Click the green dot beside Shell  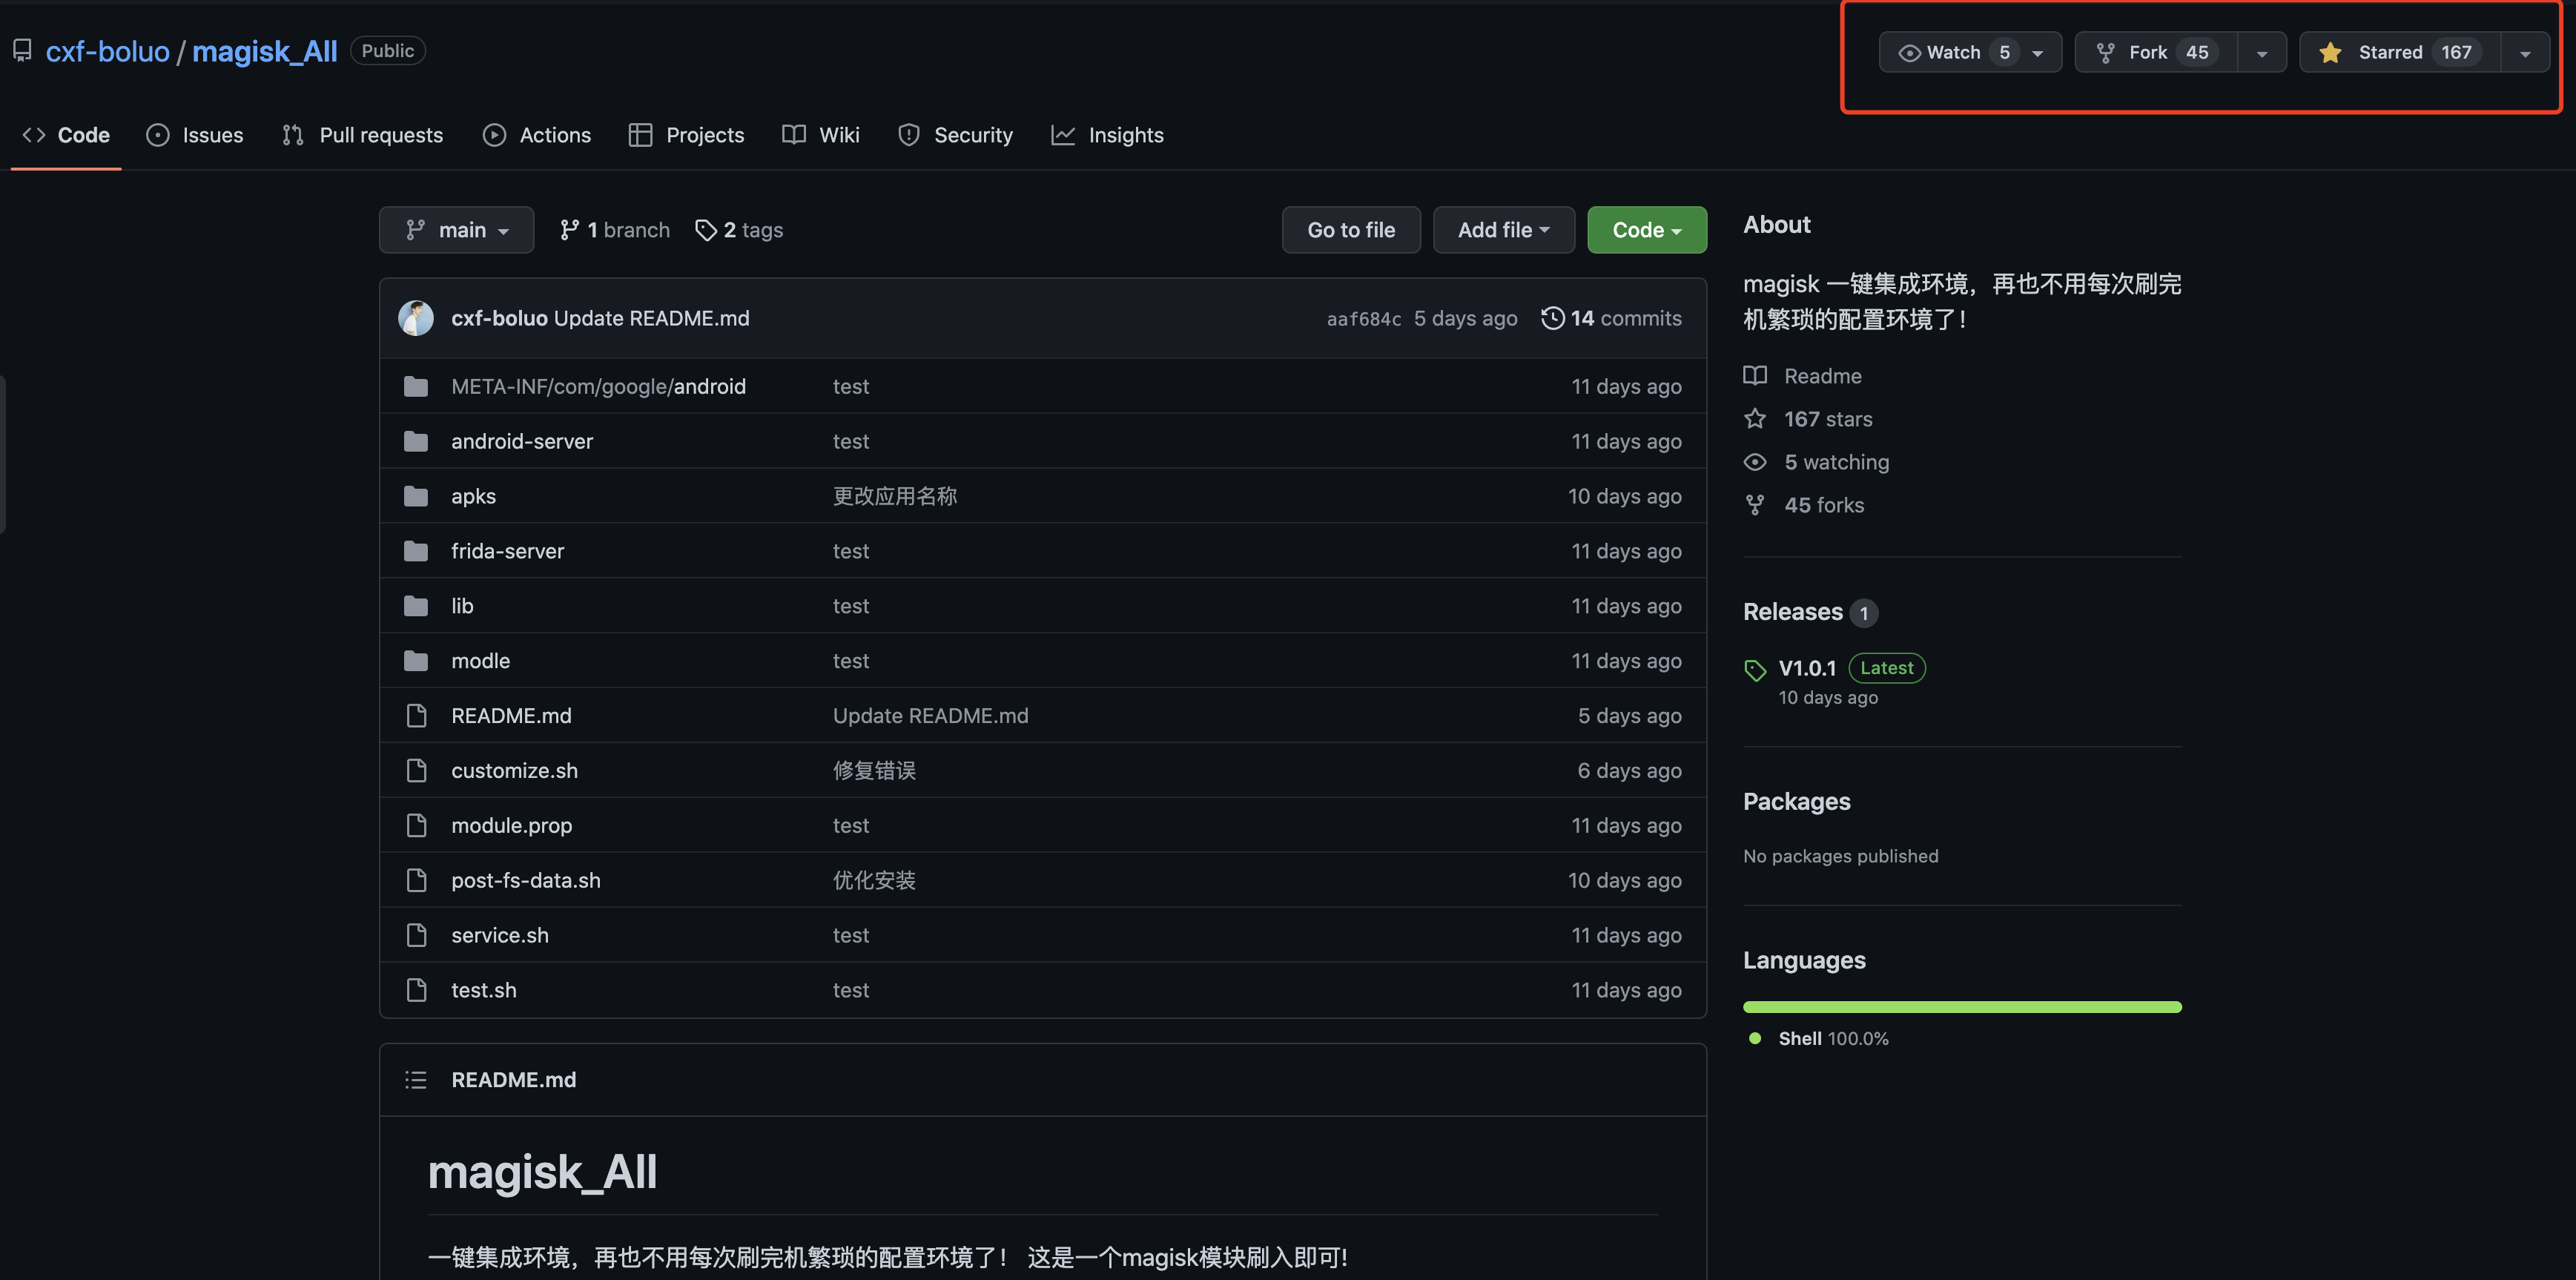(1754, 1039)
